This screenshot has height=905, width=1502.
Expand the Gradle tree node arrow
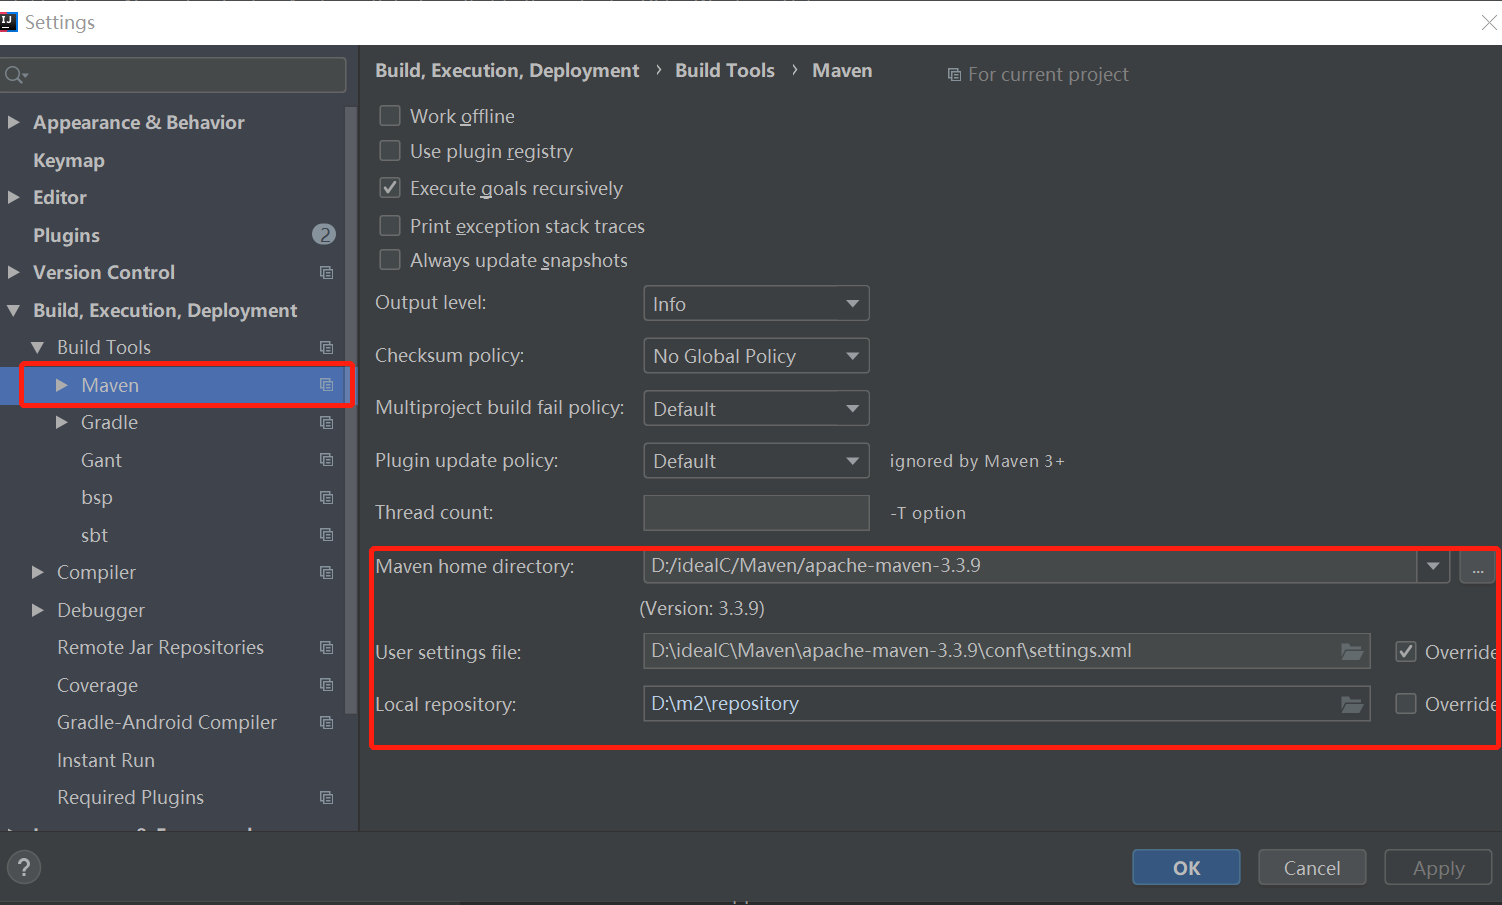[x=62, y=422]
